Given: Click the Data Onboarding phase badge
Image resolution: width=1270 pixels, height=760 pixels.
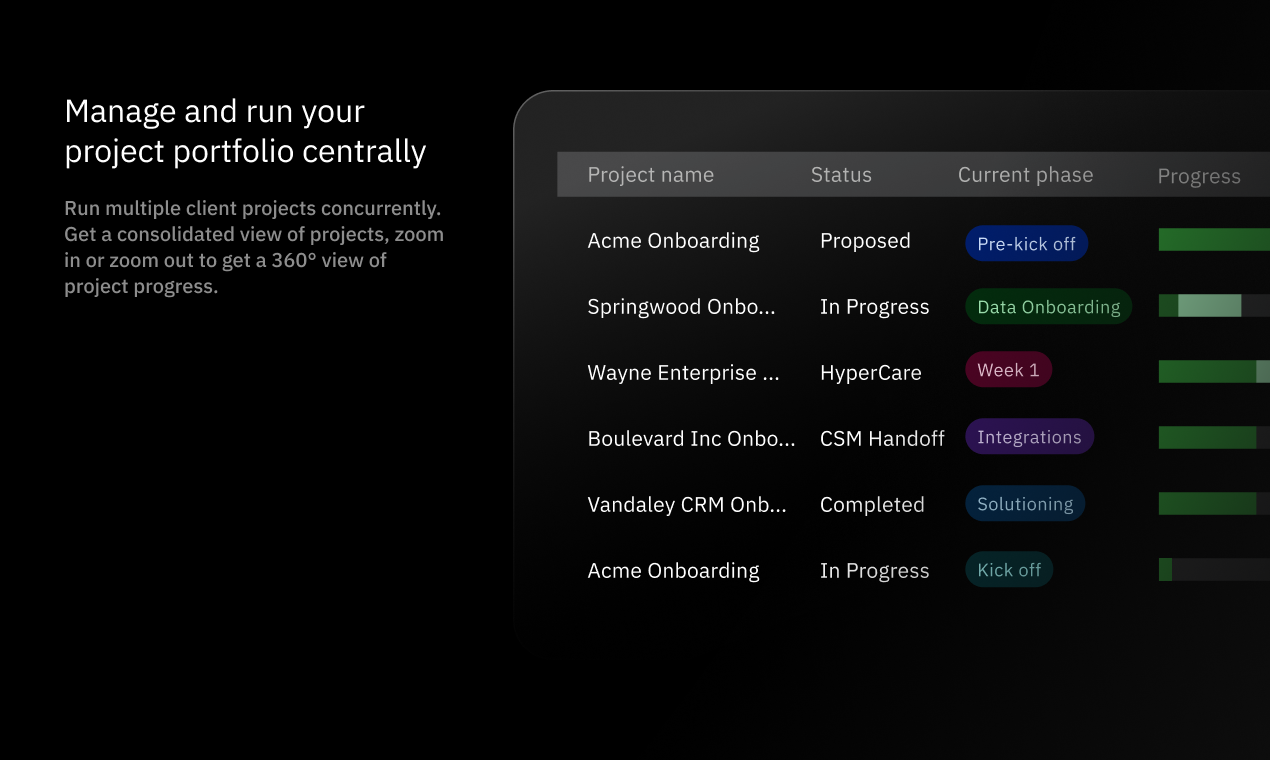Looking at the screenshot, I should (x=1048, y=307).
